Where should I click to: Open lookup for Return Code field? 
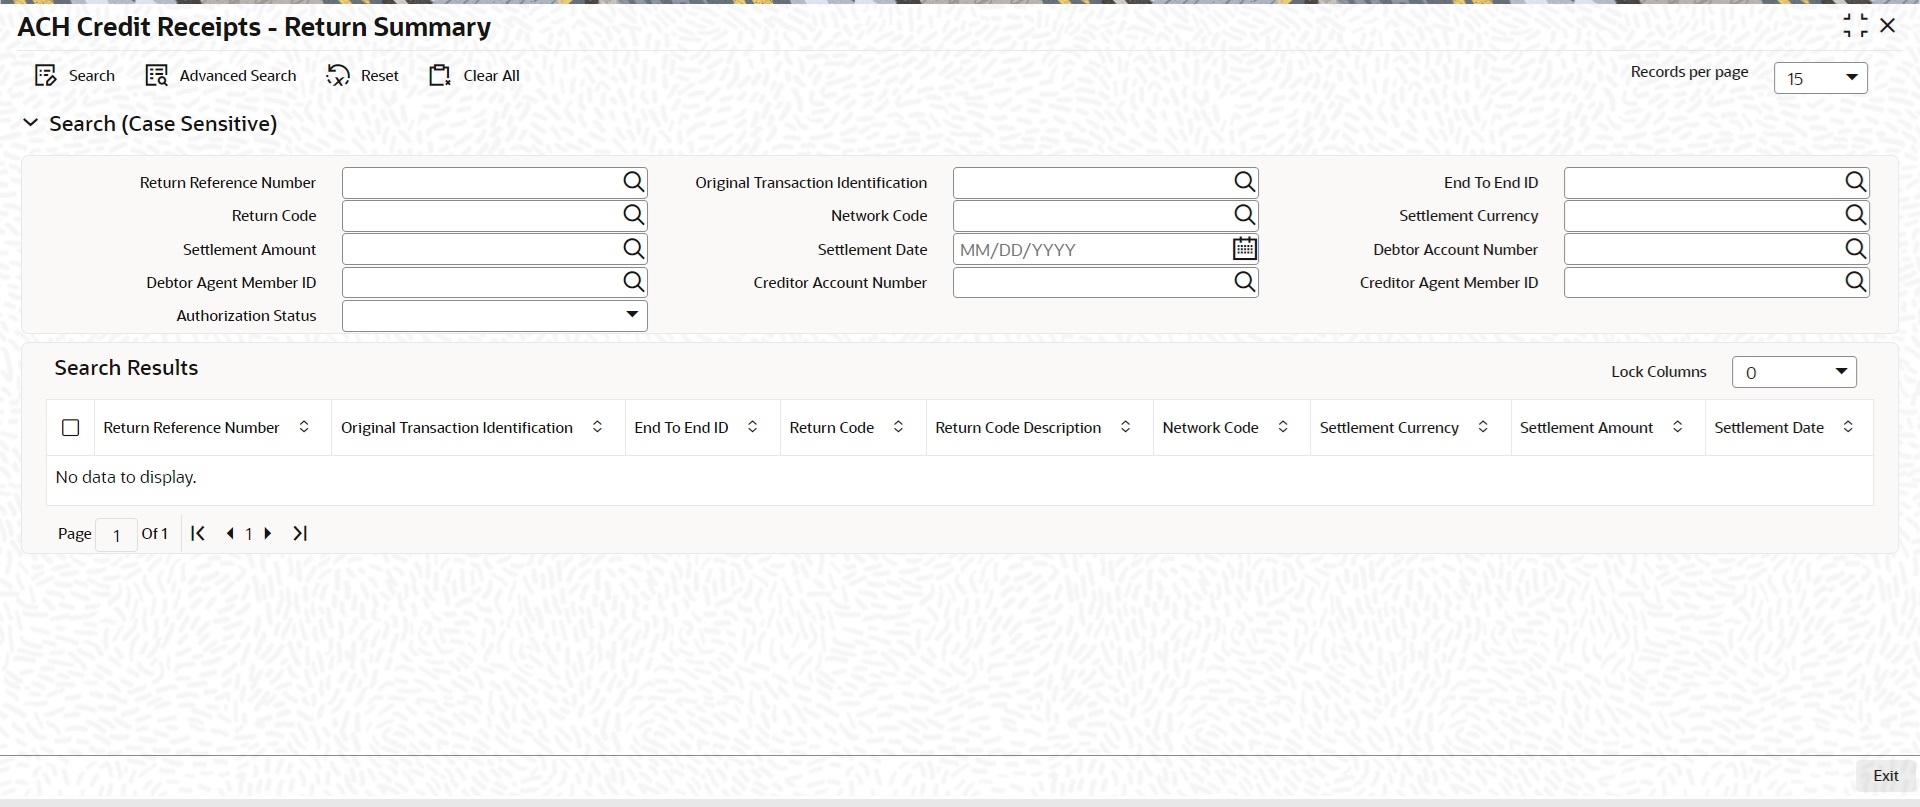633,215
